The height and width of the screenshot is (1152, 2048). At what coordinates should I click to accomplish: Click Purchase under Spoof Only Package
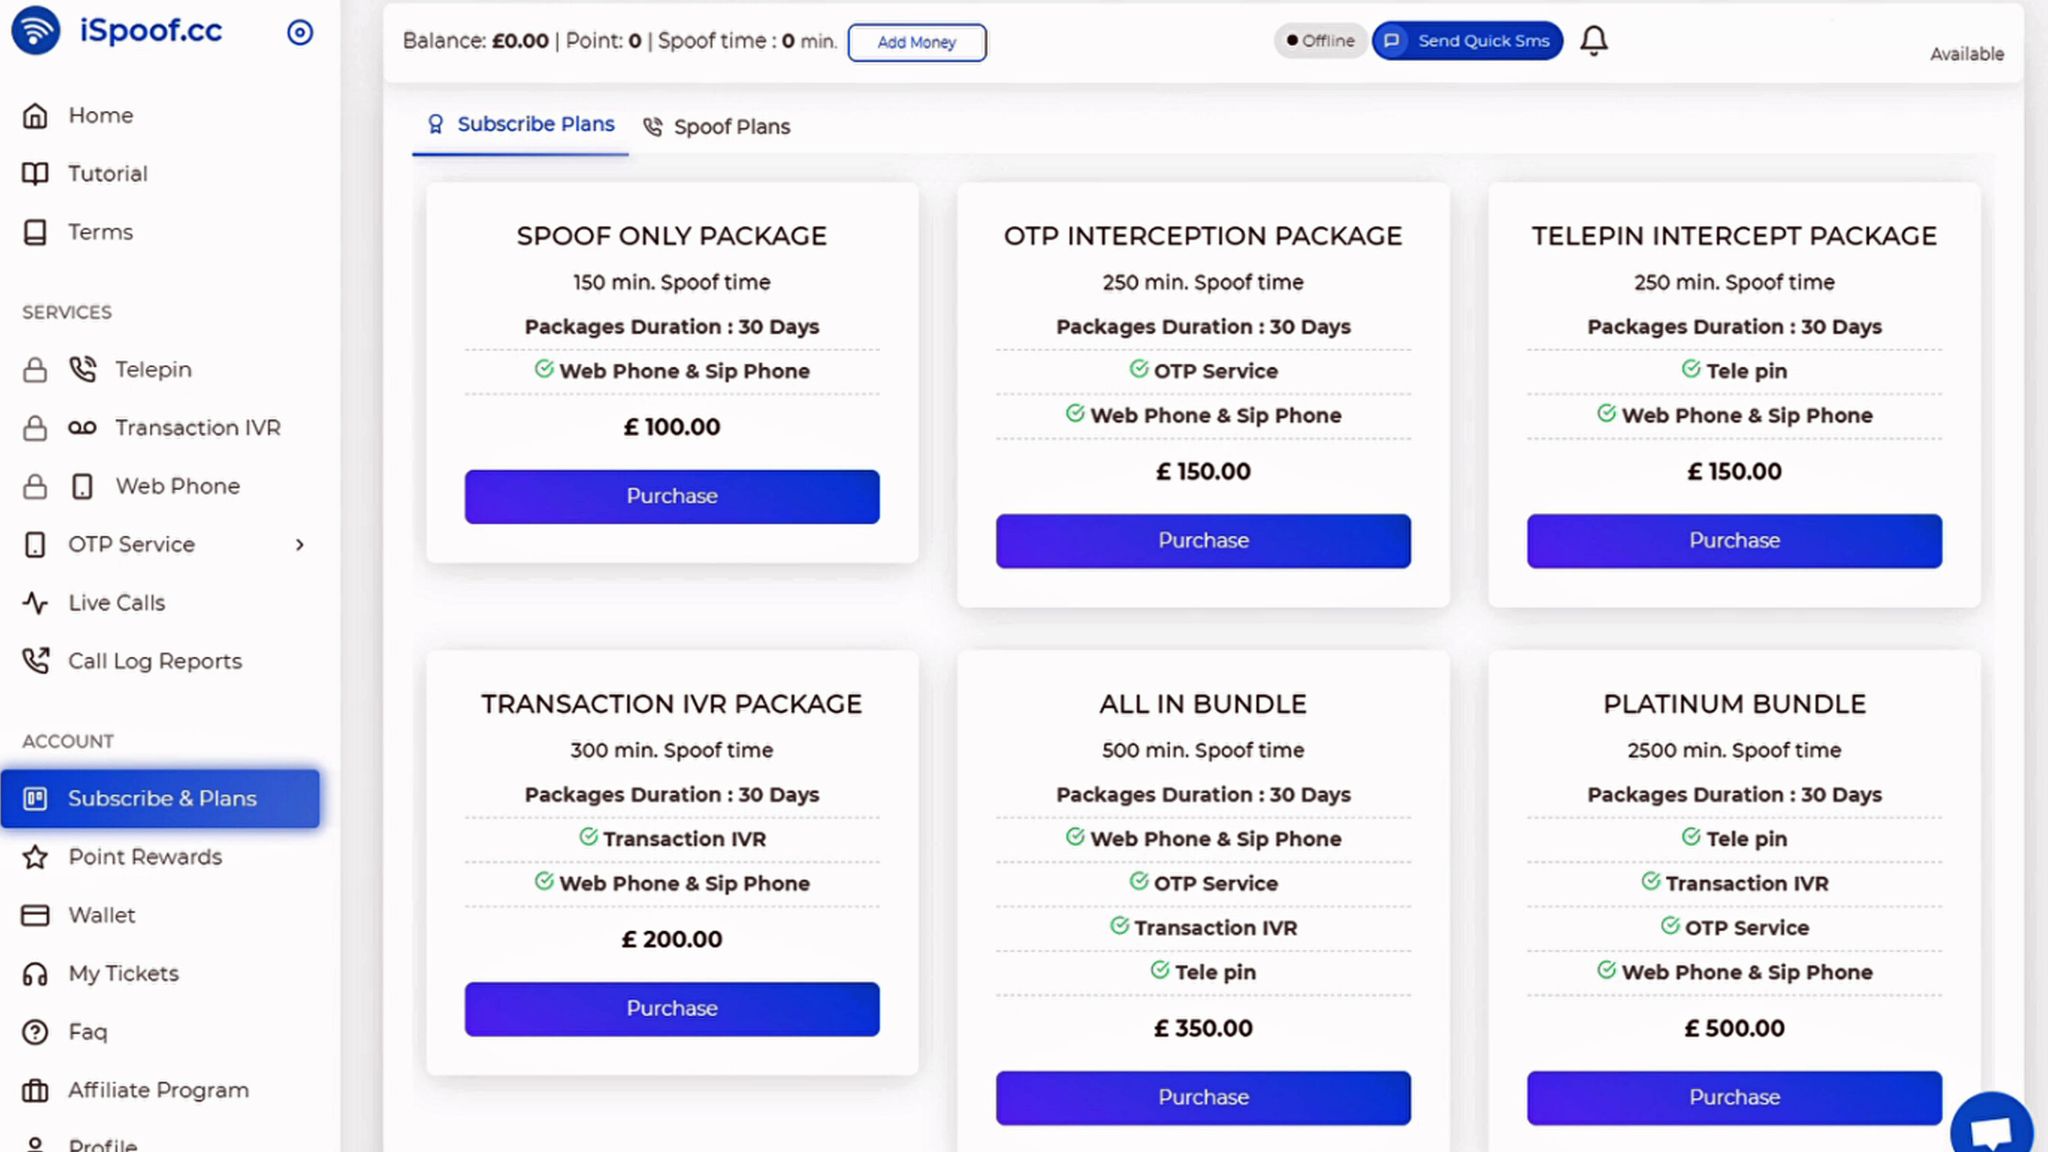(672, 496)
